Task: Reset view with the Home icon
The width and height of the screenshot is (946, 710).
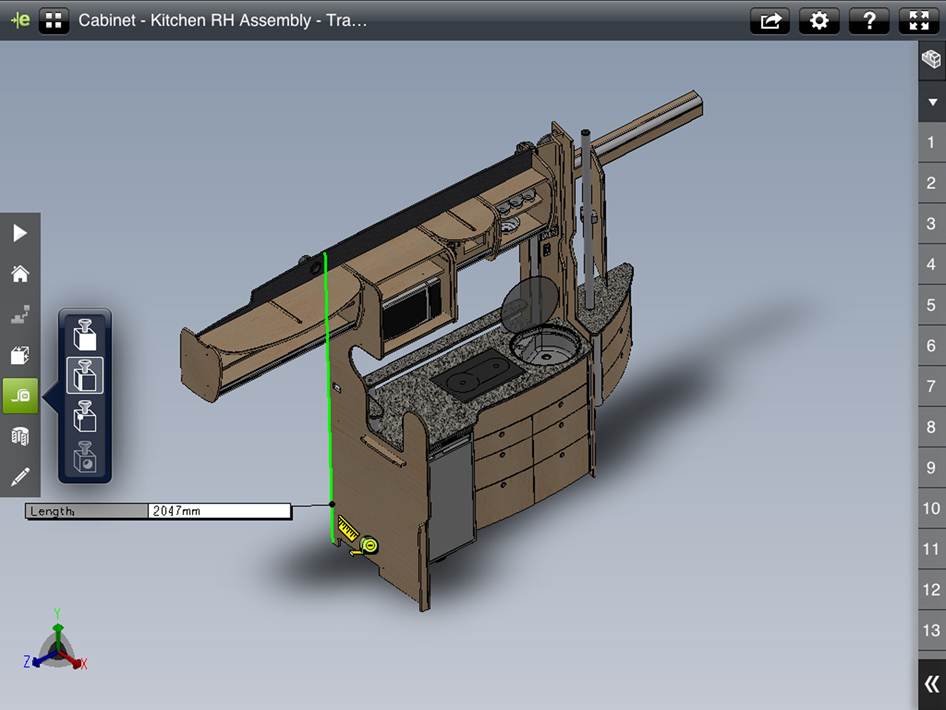Action: point(20,274)
